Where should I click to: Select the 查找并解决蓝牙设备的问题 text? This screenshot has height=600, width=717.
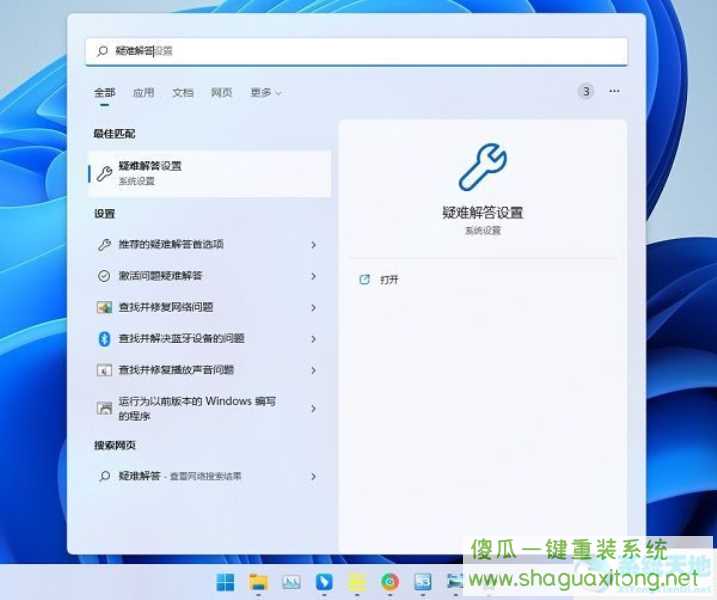pyautogui.click(x=182, y=338)
